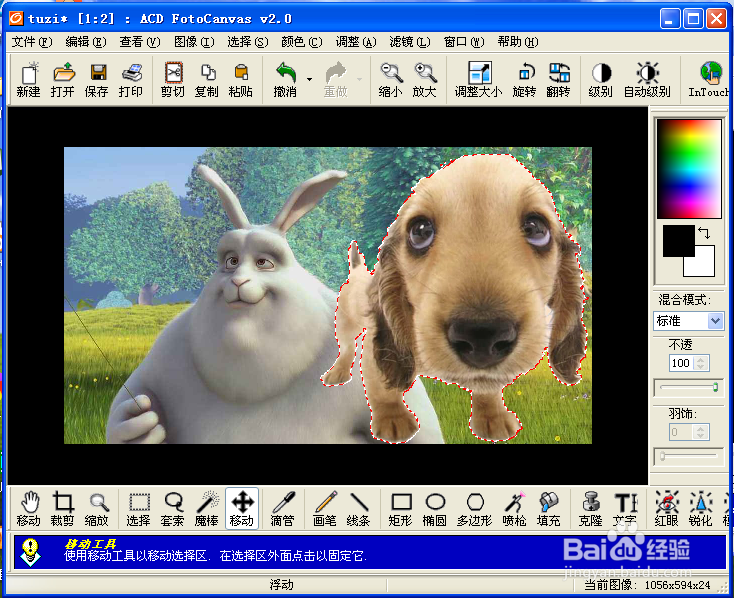Open the 调整(A) menu
The height and width of the screenshot is (598, 734).
pos(356,42)
